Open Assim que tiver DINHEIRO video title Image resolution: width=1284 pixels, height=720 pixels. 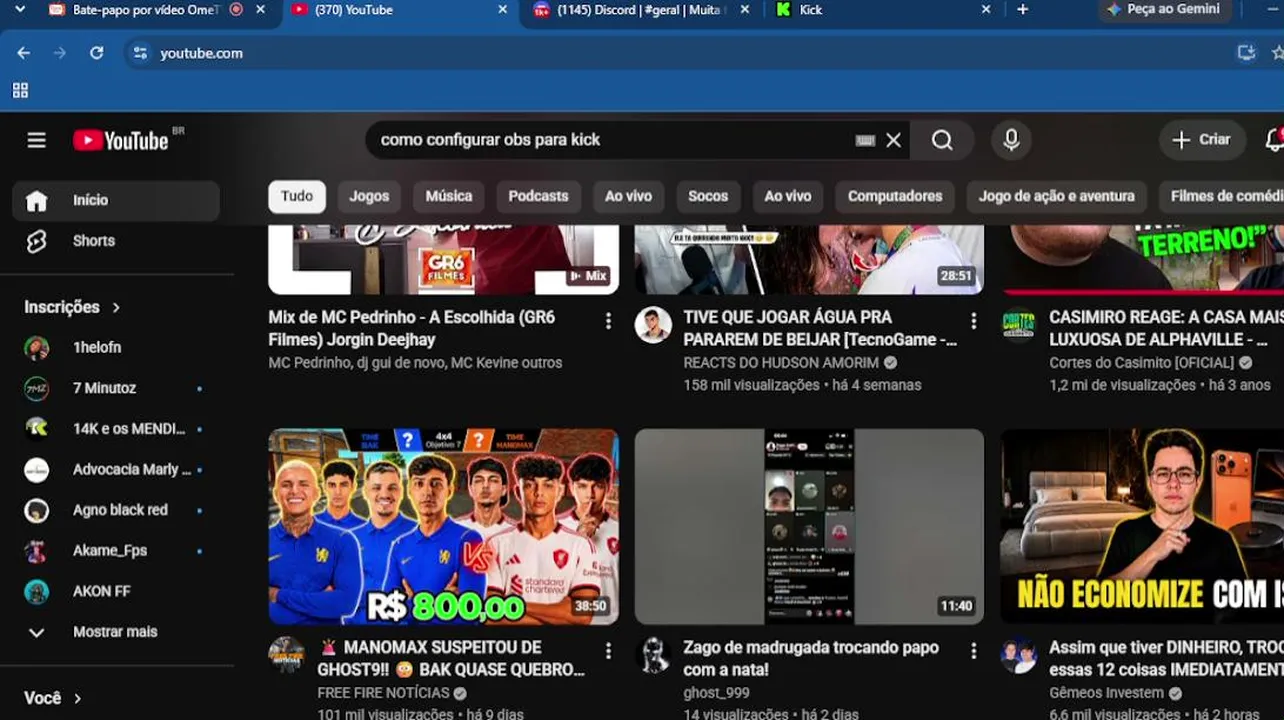pyautogui.click(x=1166, y=658)
